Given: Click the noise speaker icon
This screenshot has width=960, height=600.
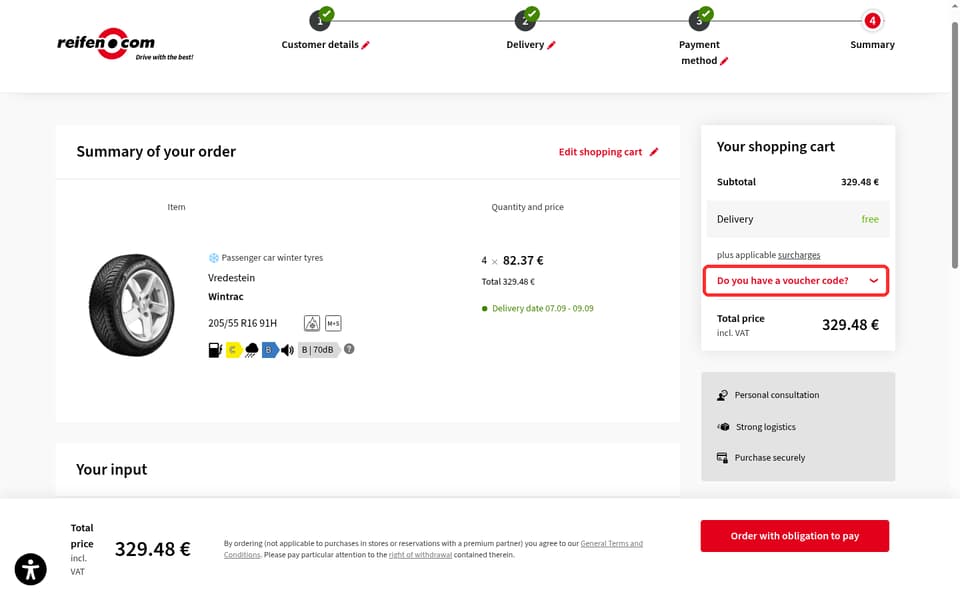Looking at the screenshot, I should tap(288, 350).
